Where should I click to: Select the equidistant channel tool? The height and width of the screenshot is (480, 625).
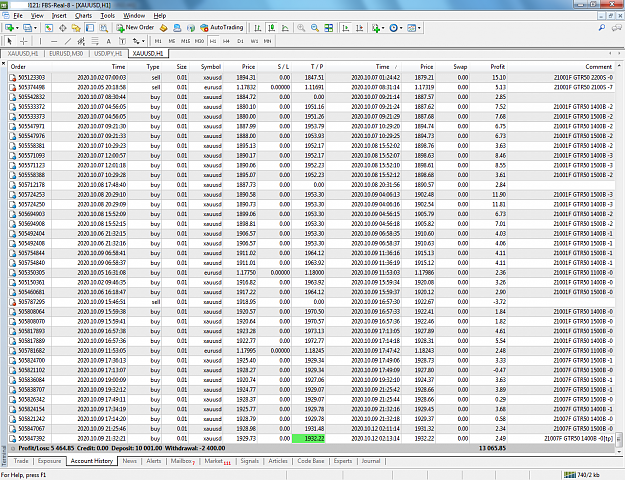coord(81,41)
